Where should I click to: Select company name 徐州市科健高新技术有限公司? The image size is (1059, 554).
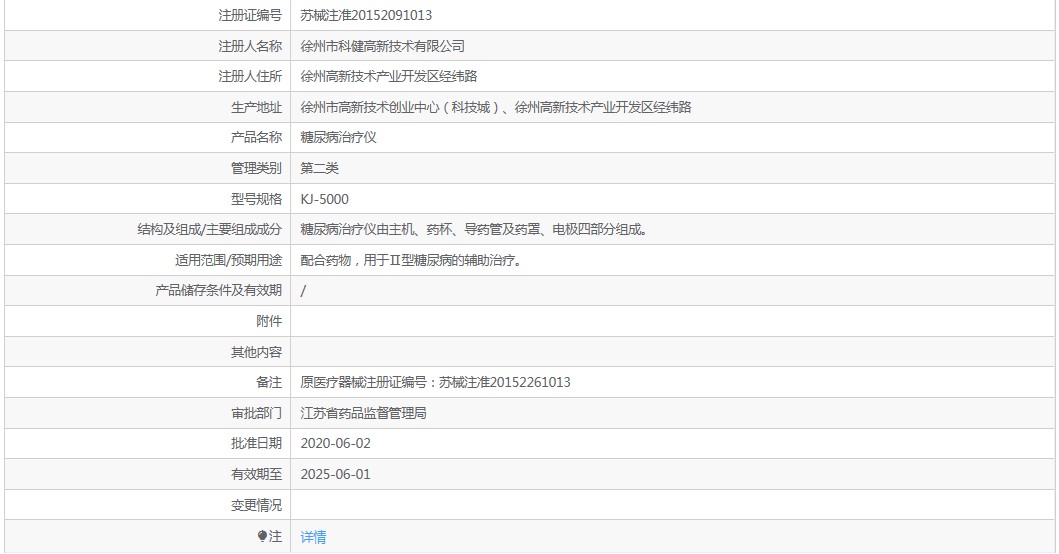point(382,46)
